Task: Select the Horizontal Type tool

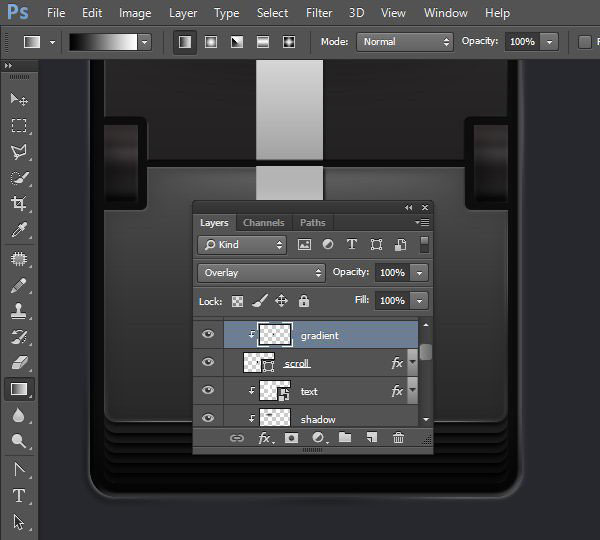Action: tap(19, 495)
